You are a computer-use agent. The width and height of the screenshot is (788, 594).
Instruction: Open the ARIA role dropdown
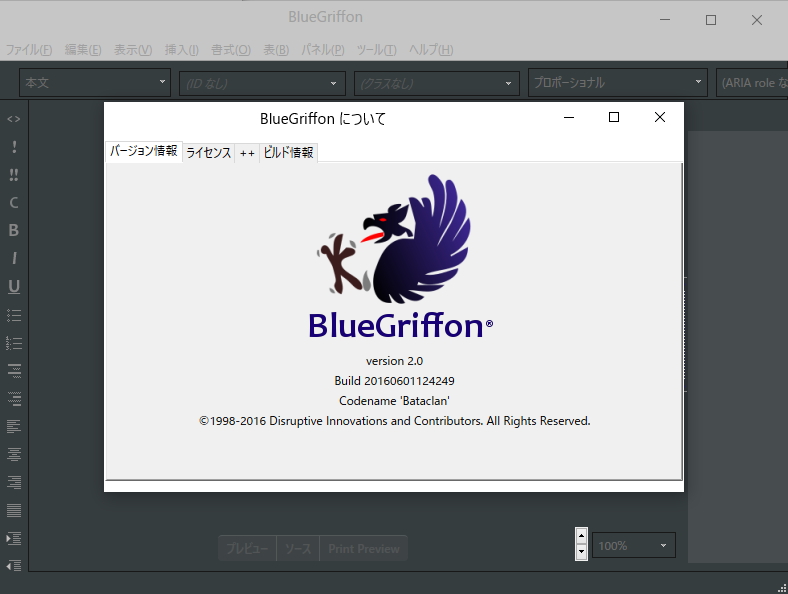click(752, 82)
